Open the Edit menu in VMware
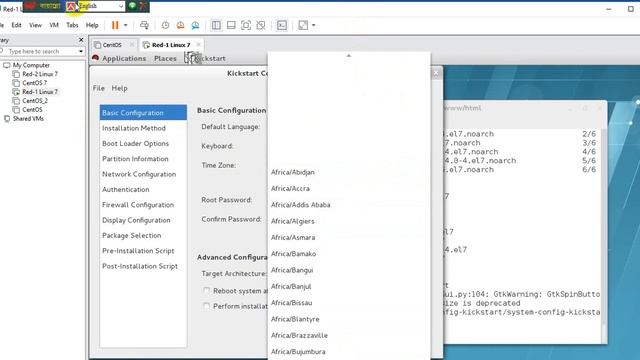Image resolution: width=640 pixels, height=360 pixels. 16,25
